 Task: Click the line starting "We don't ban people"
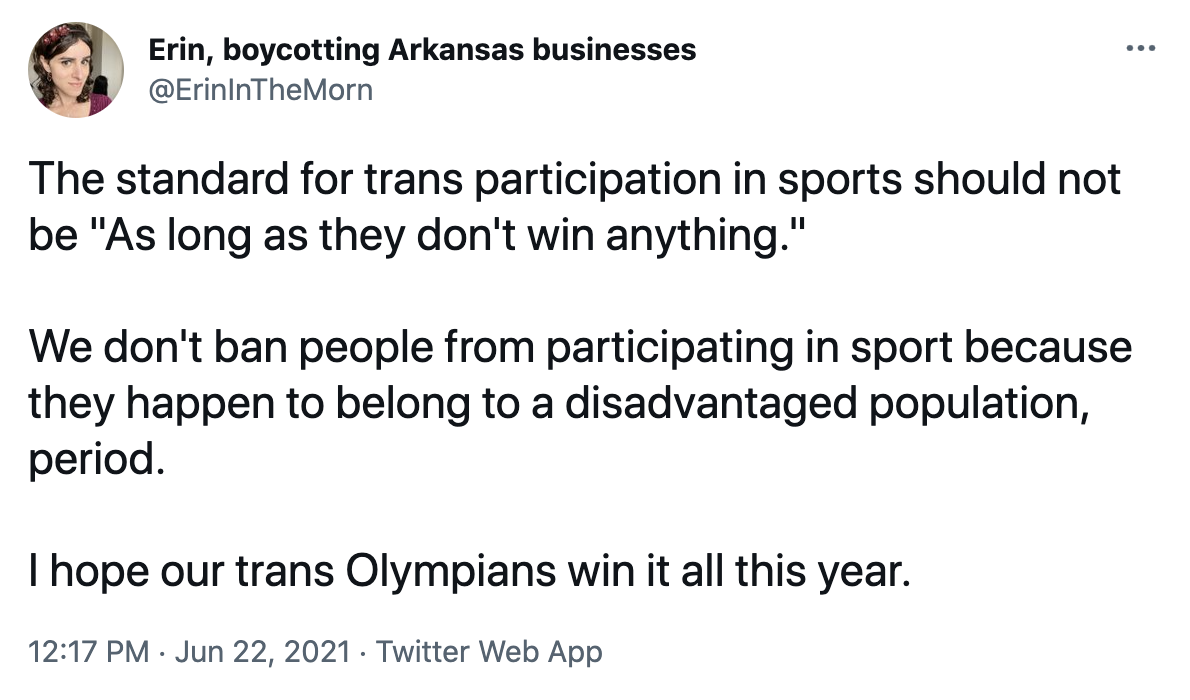(580, 348)
